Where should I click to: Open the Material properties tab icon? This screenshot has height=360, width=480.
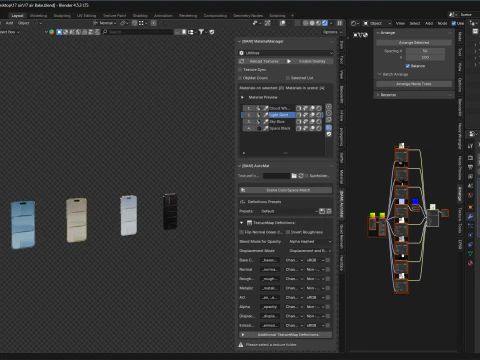click(470, 263)
